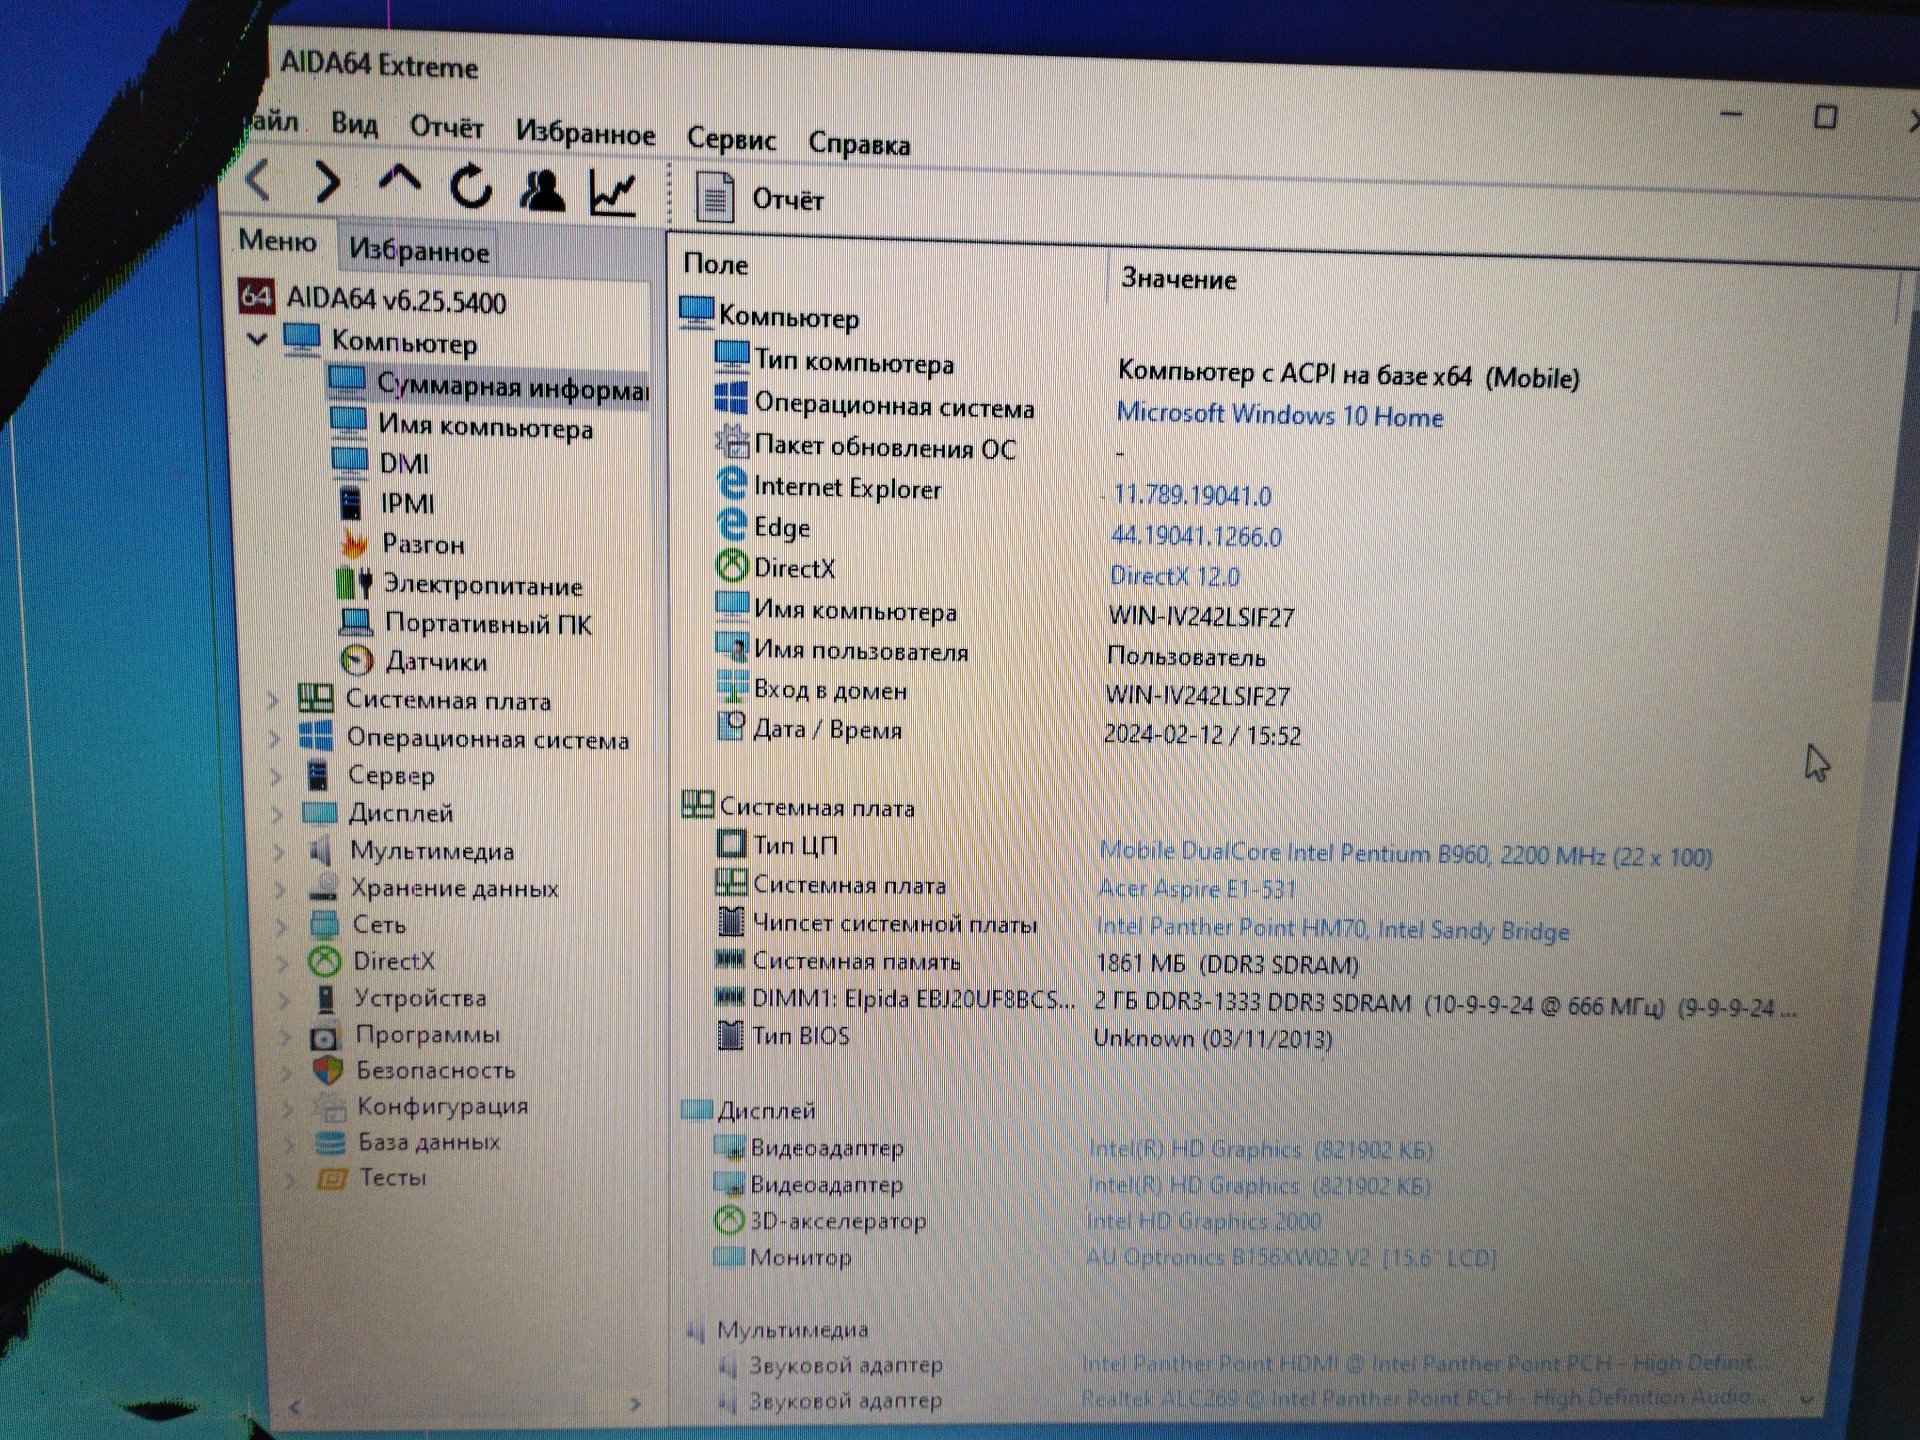The width and height of the screenshot is (1920, 1440).
Task: Expand the Дисплей tree node
Action: pyautogui.click(x=278, y=814)
